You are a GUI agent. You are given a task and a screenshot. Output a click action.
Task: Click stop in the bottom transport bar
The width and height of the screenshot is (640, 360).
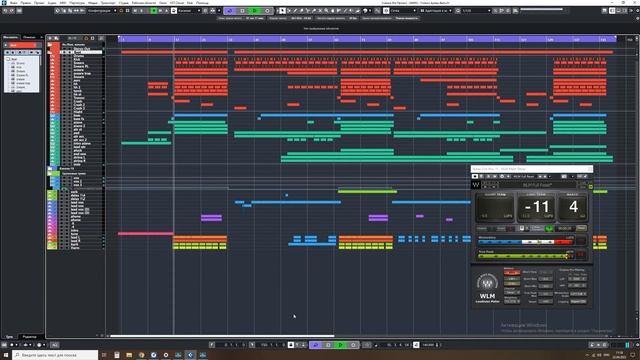(x=328, y=345)
